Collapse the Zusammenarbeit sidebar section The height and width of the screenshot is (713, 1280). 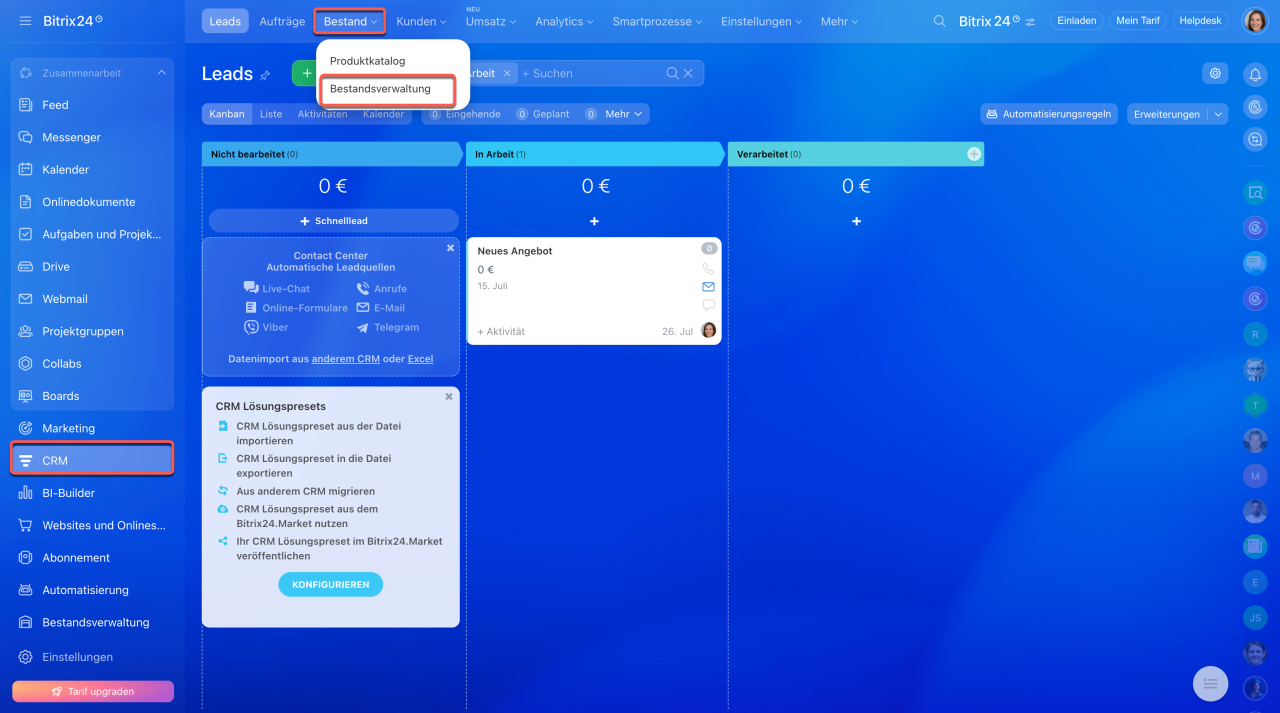click(x=162, y=73)
